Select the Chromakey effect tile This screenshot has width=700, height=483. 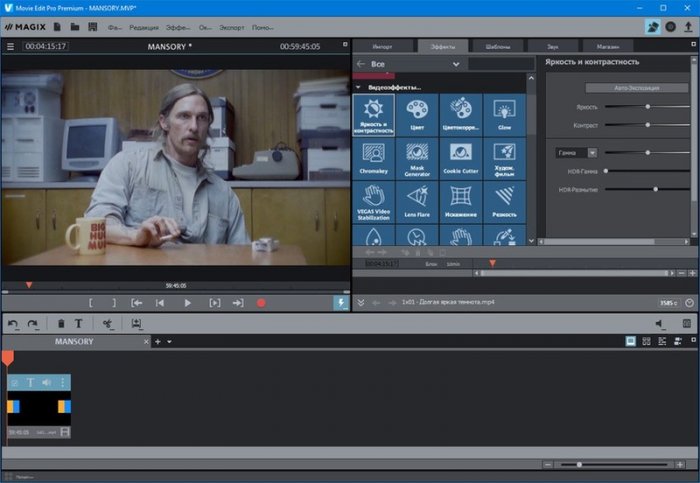pyautogui.click(x=374, y=158)
